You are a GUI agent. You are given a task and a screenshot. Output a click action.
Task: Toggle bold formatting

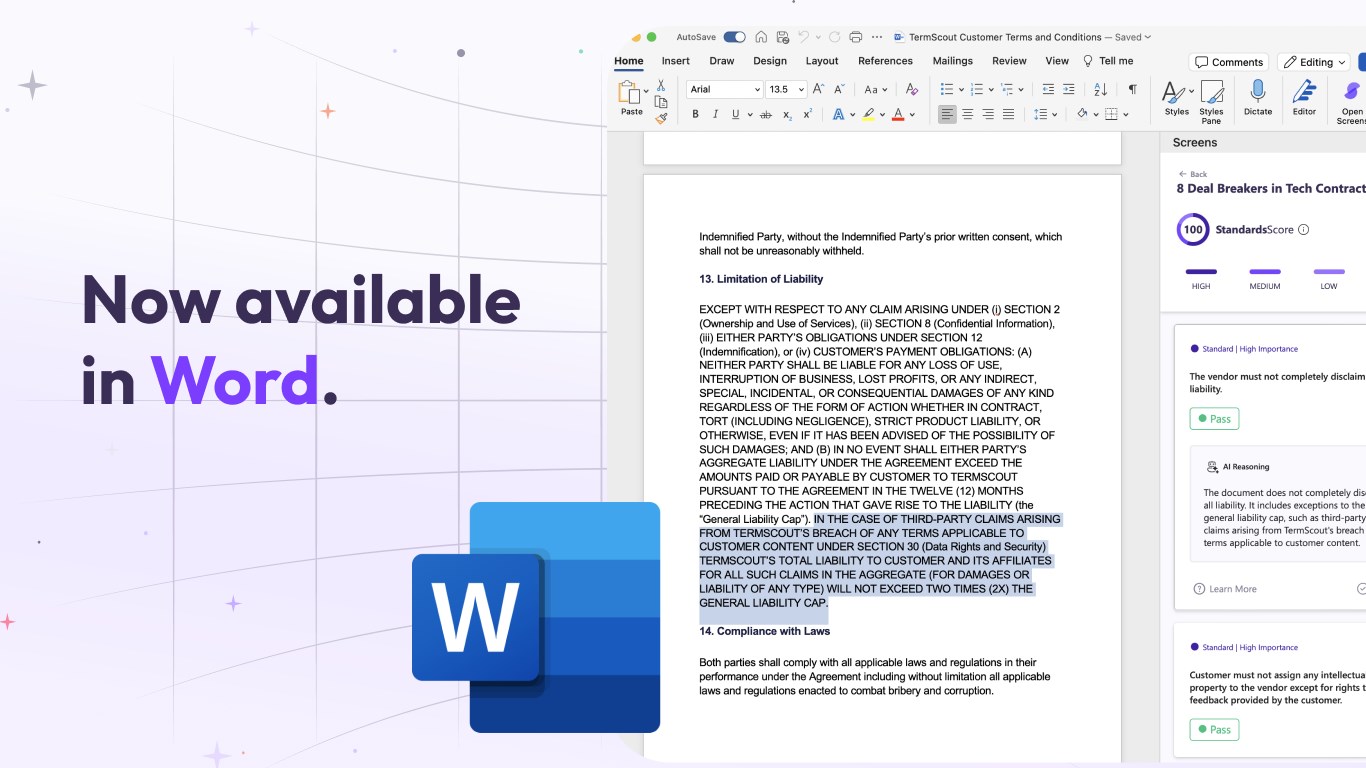(x=695, y=115)
